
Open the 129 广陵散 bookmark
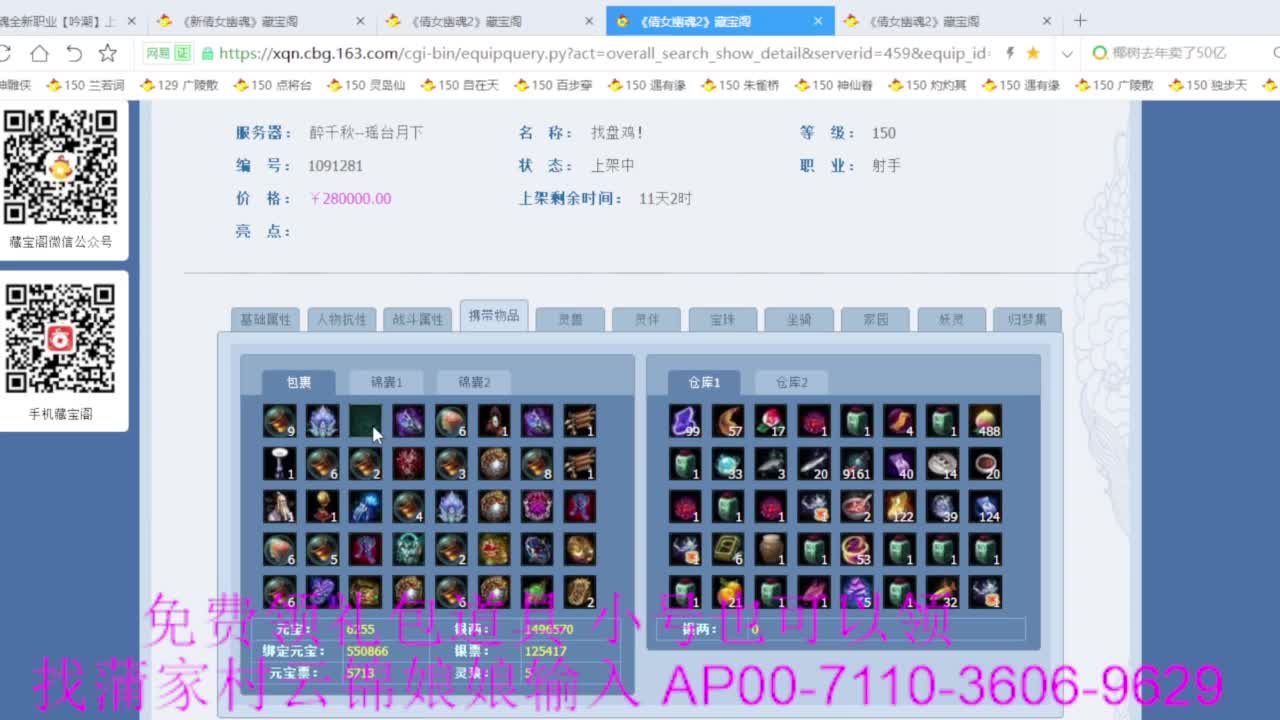click(180, 85)
